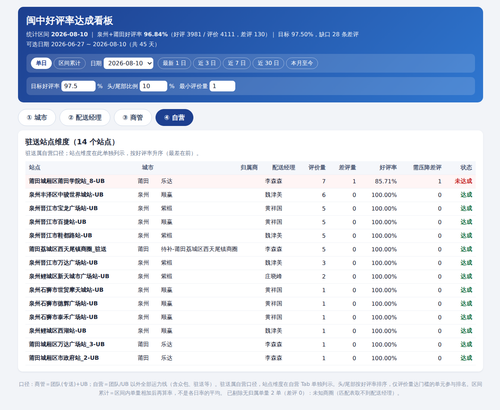Select station row 泉州丰泽区中骏世界城站-UB

pyautogui.click(x=250, y=195)
